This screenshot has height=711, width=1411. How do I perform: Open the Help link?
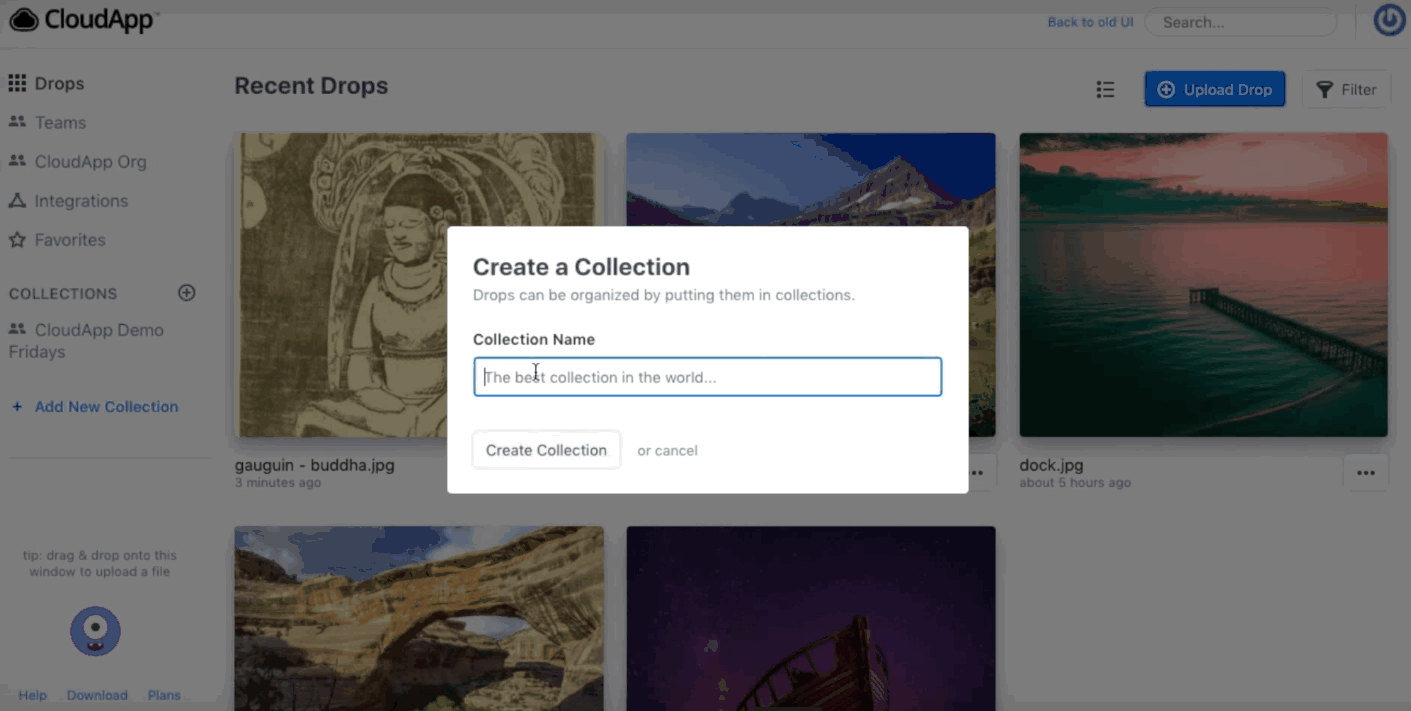pyautogui.click(x=33, y=695)
